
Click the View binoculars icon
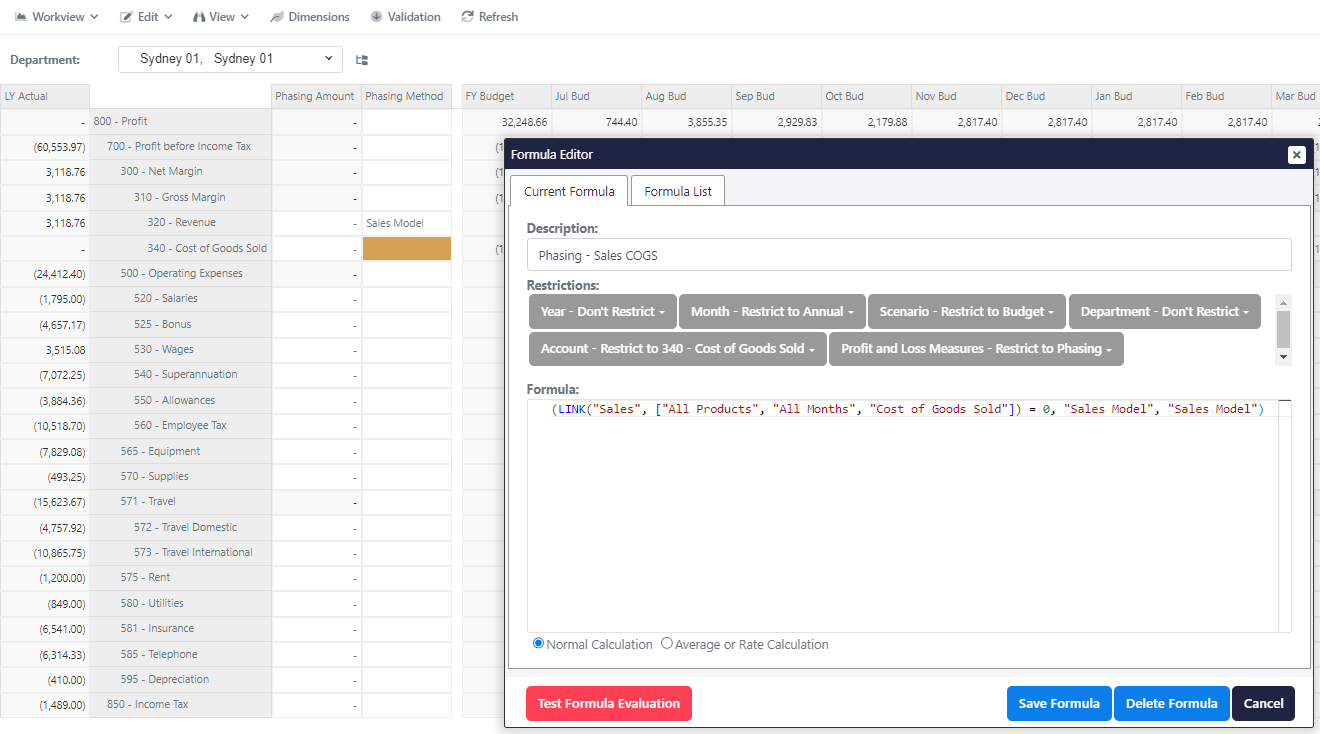pyautogui.click(x=199, y=17)
